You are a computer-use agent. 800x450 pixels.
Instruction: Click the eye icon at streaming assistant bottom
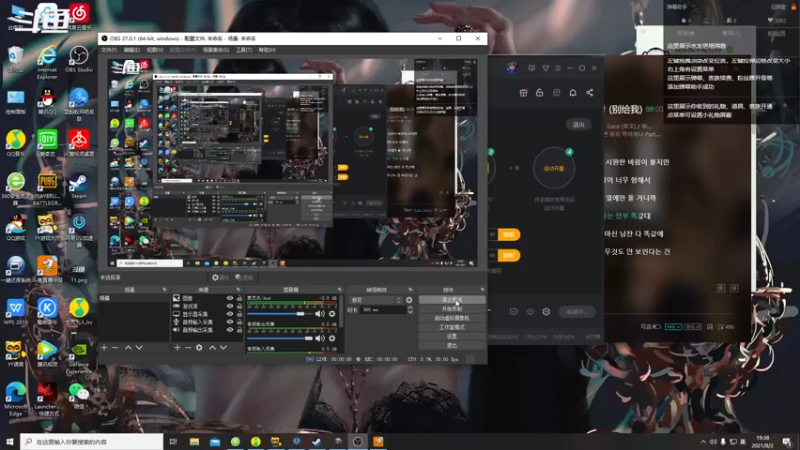(530, 311)
